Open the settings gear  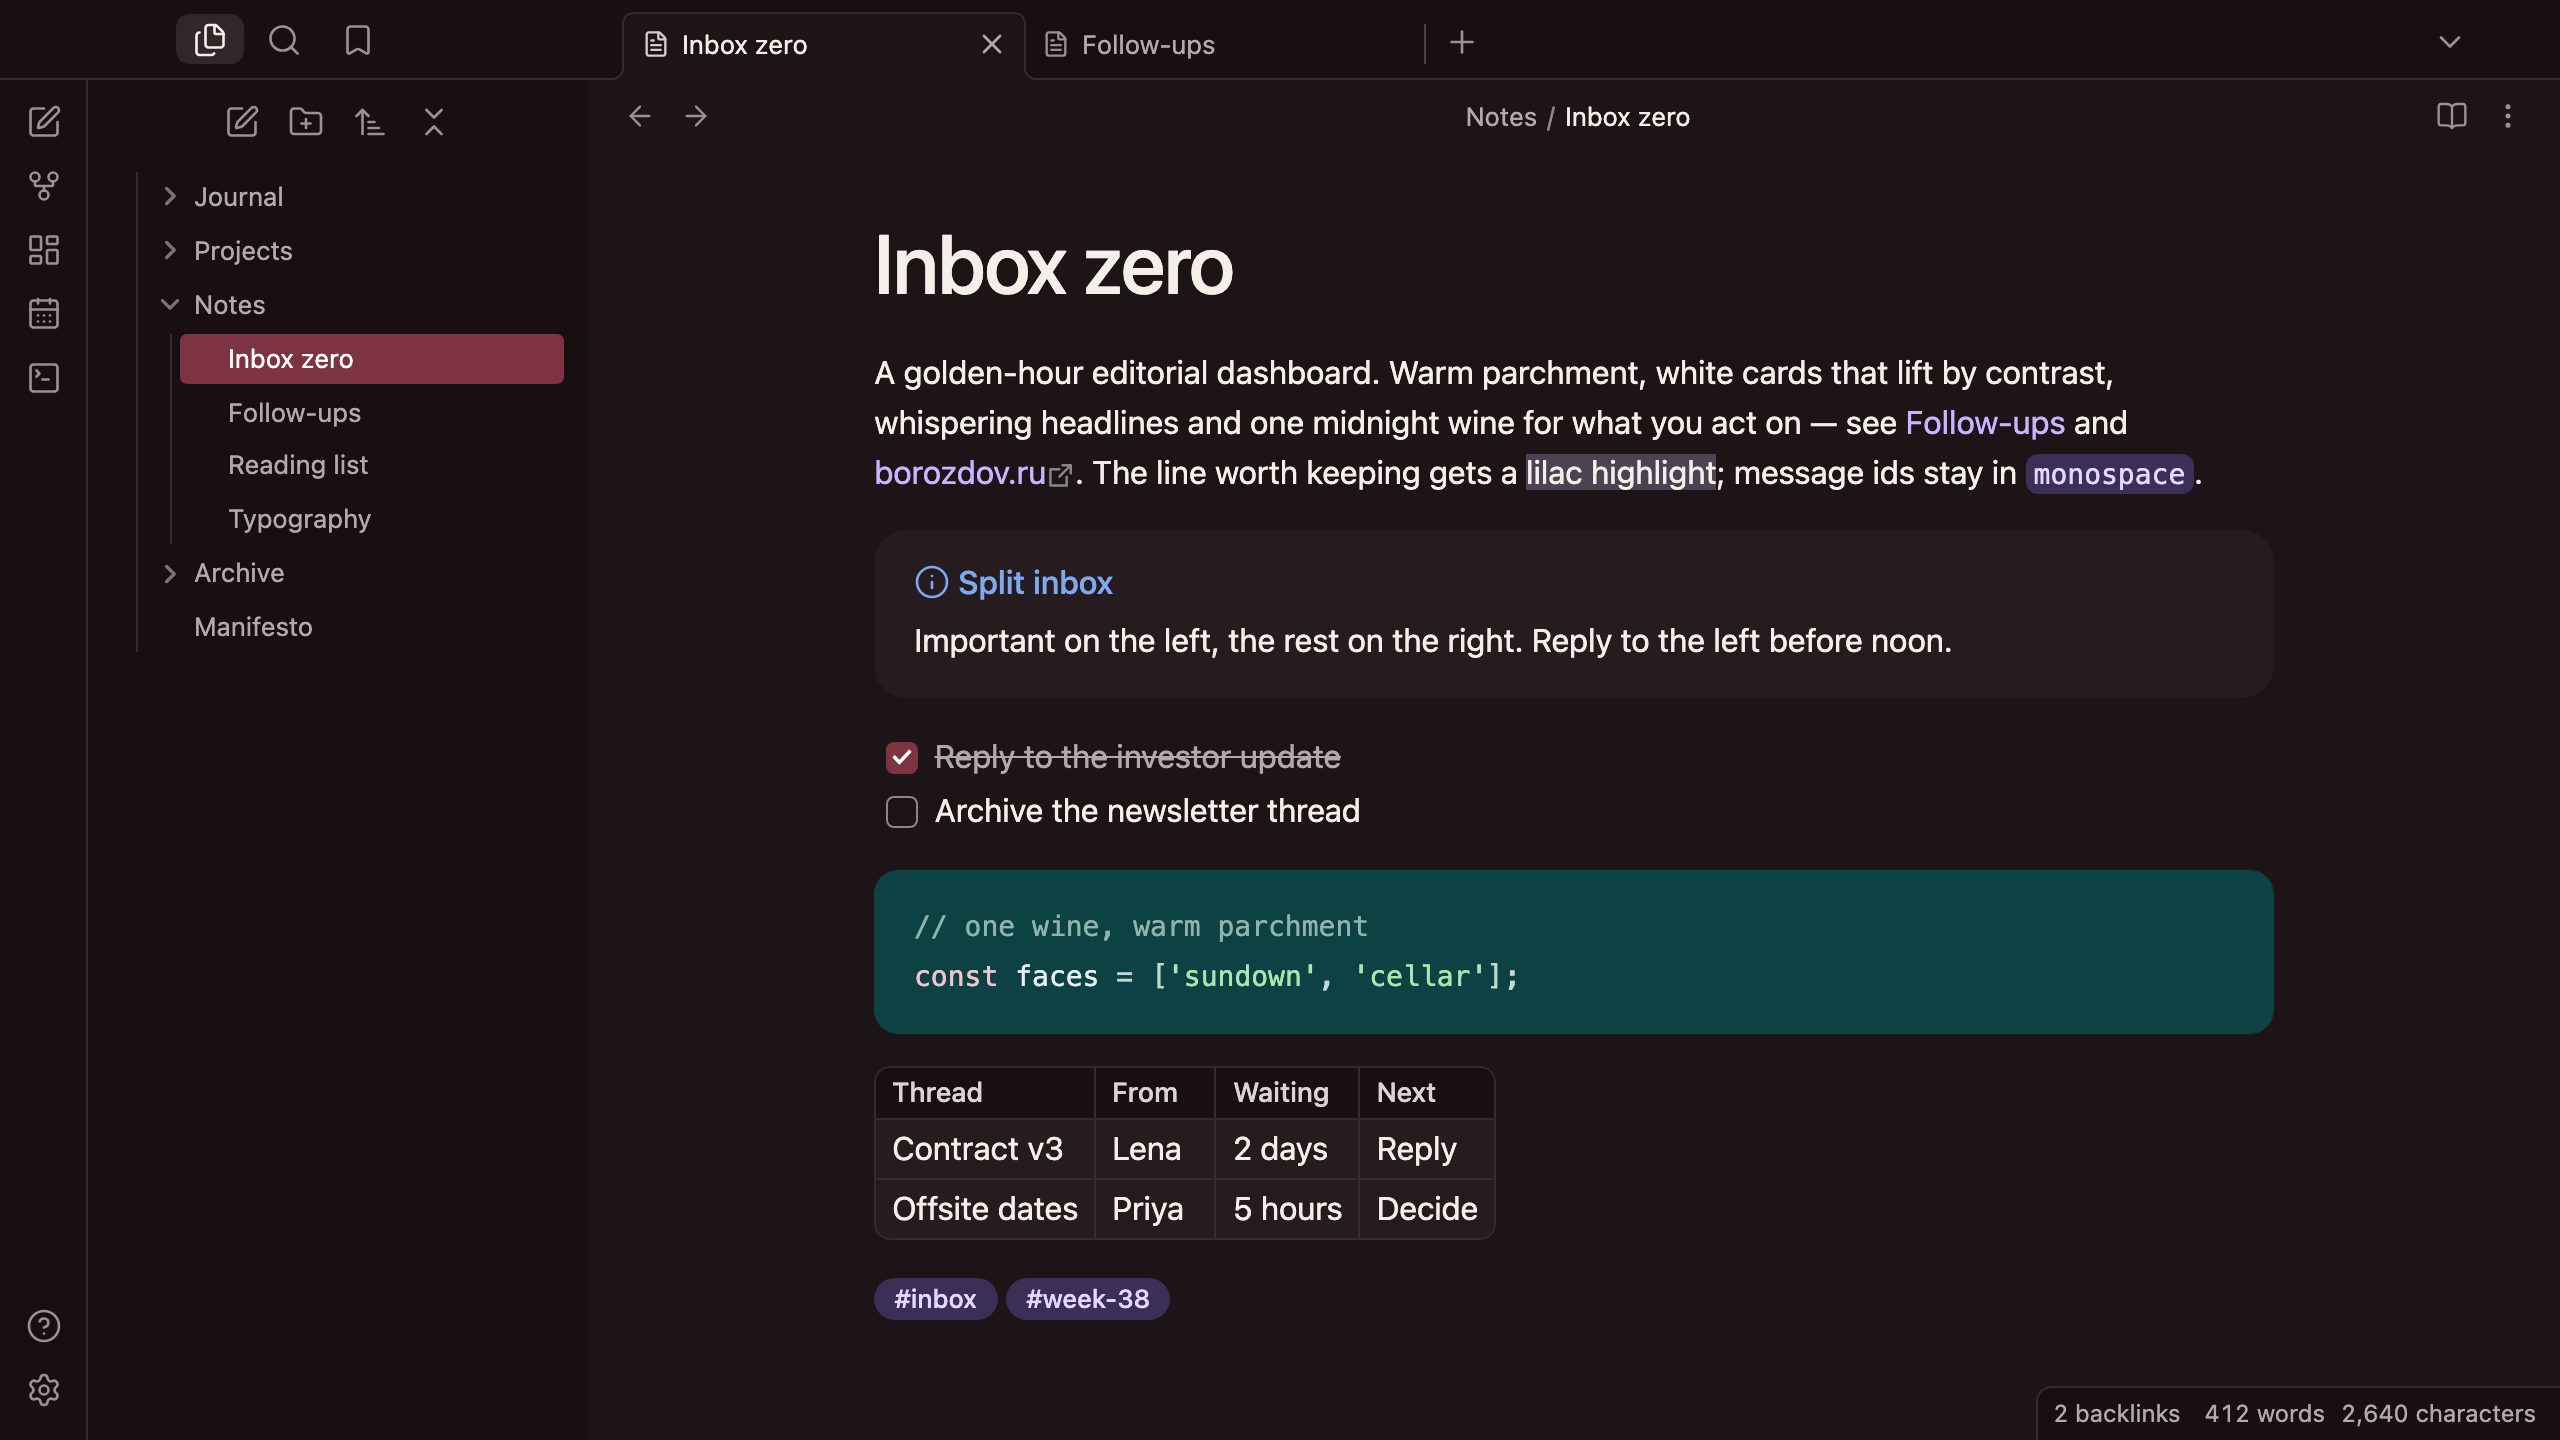(44, 1390)
